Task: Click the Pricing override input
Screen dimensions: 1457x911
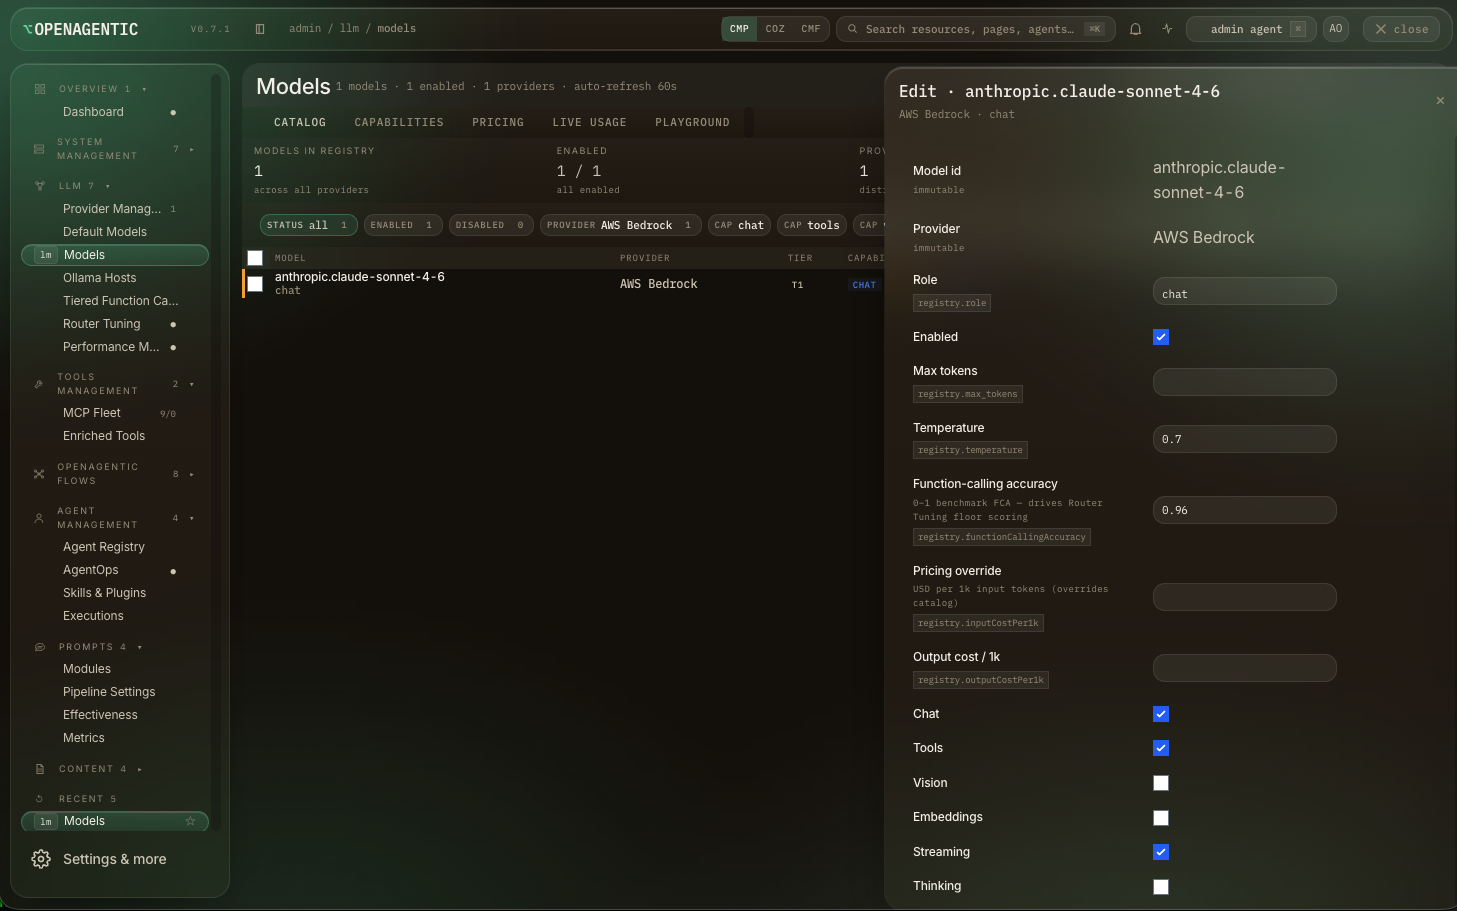Action: click(1245, 597)
